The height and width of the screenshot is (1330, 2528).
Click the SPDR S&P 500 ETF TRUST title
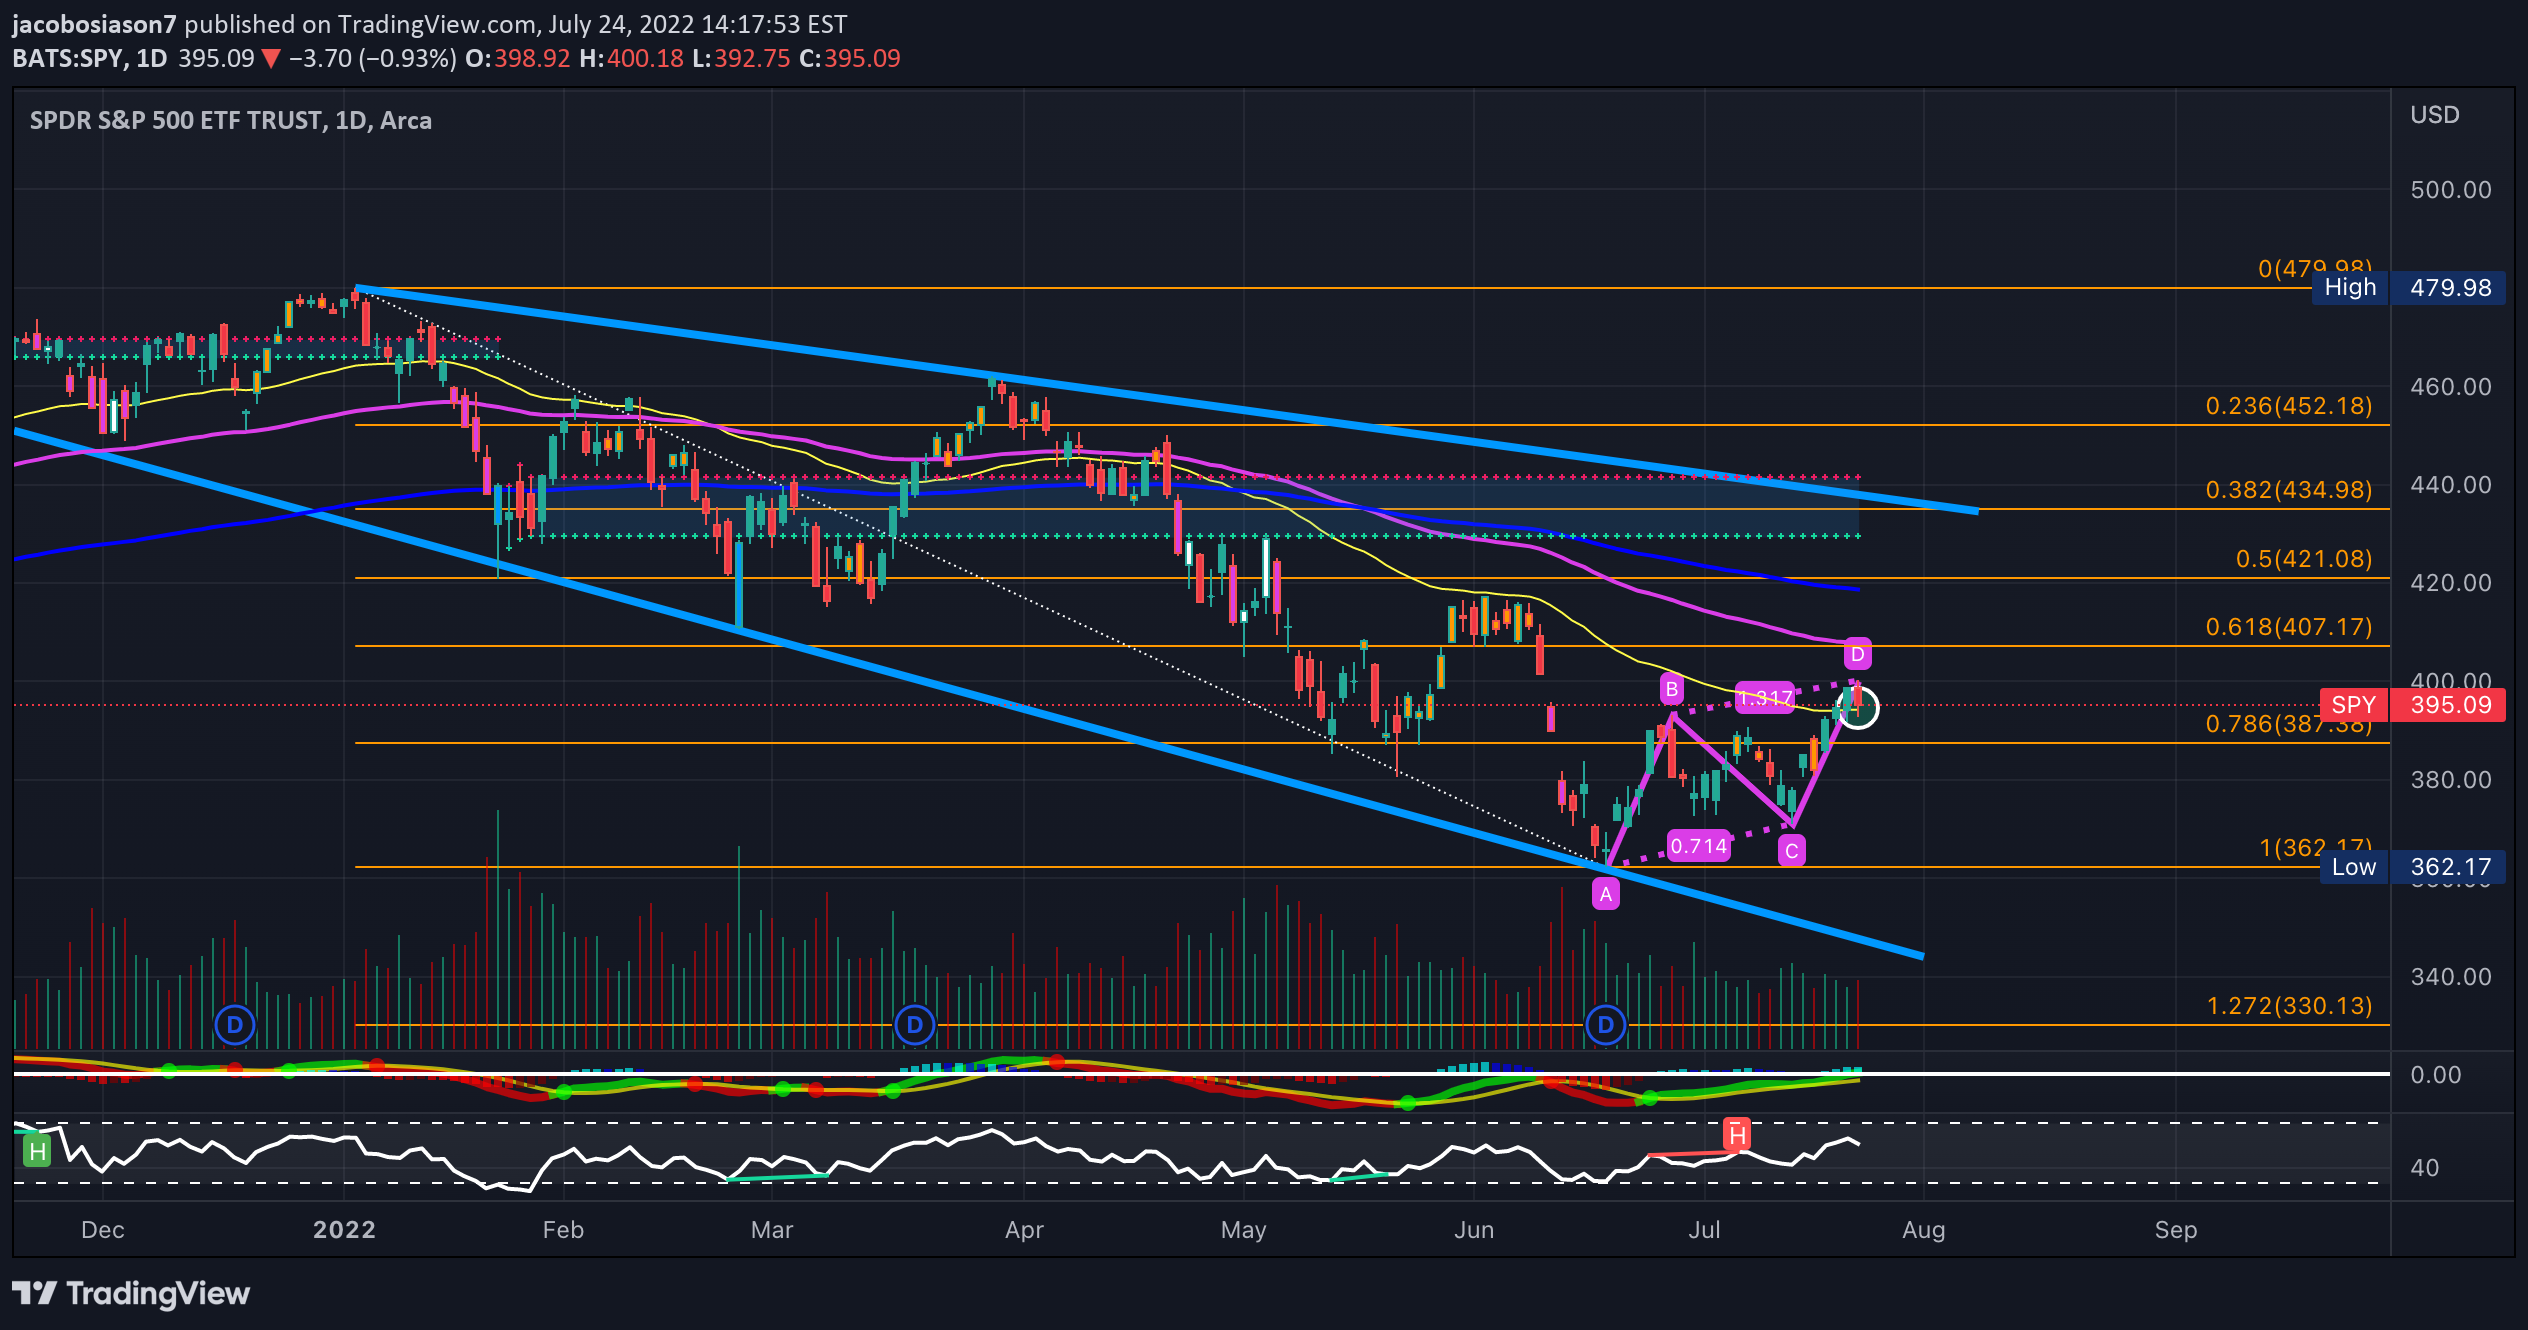(x=230, y=121)
